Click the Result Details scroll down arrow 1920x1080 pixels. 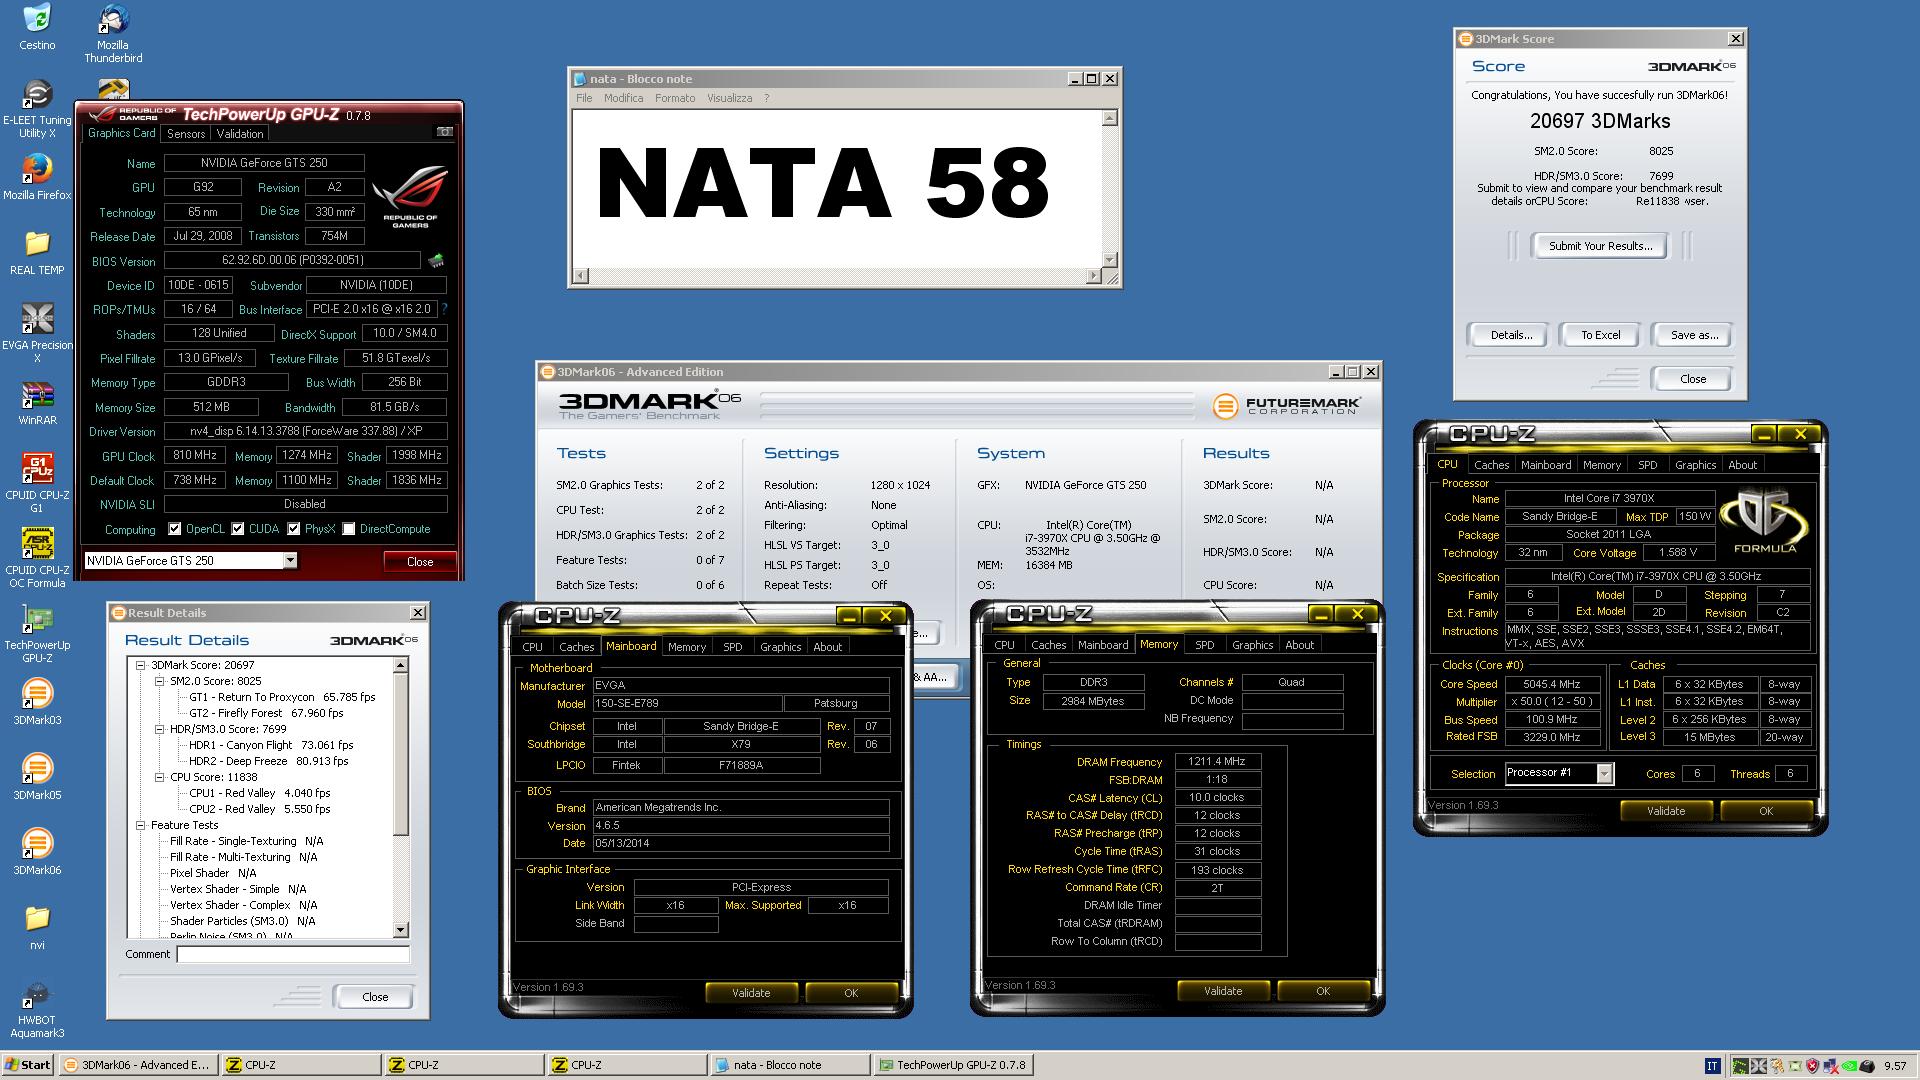tap(401, 930)
